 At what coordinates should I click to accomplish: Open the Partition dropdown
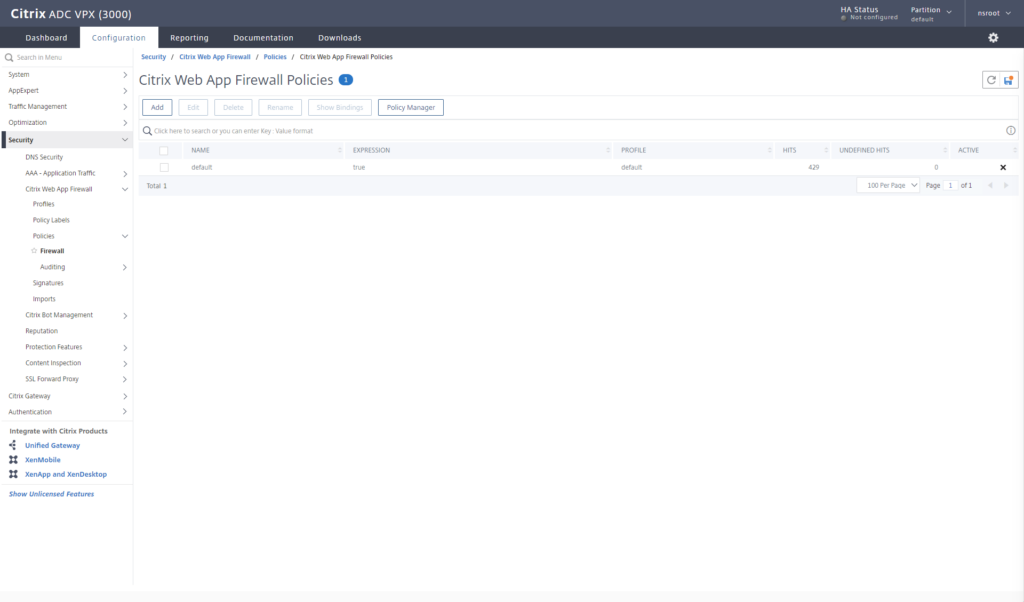930,12
